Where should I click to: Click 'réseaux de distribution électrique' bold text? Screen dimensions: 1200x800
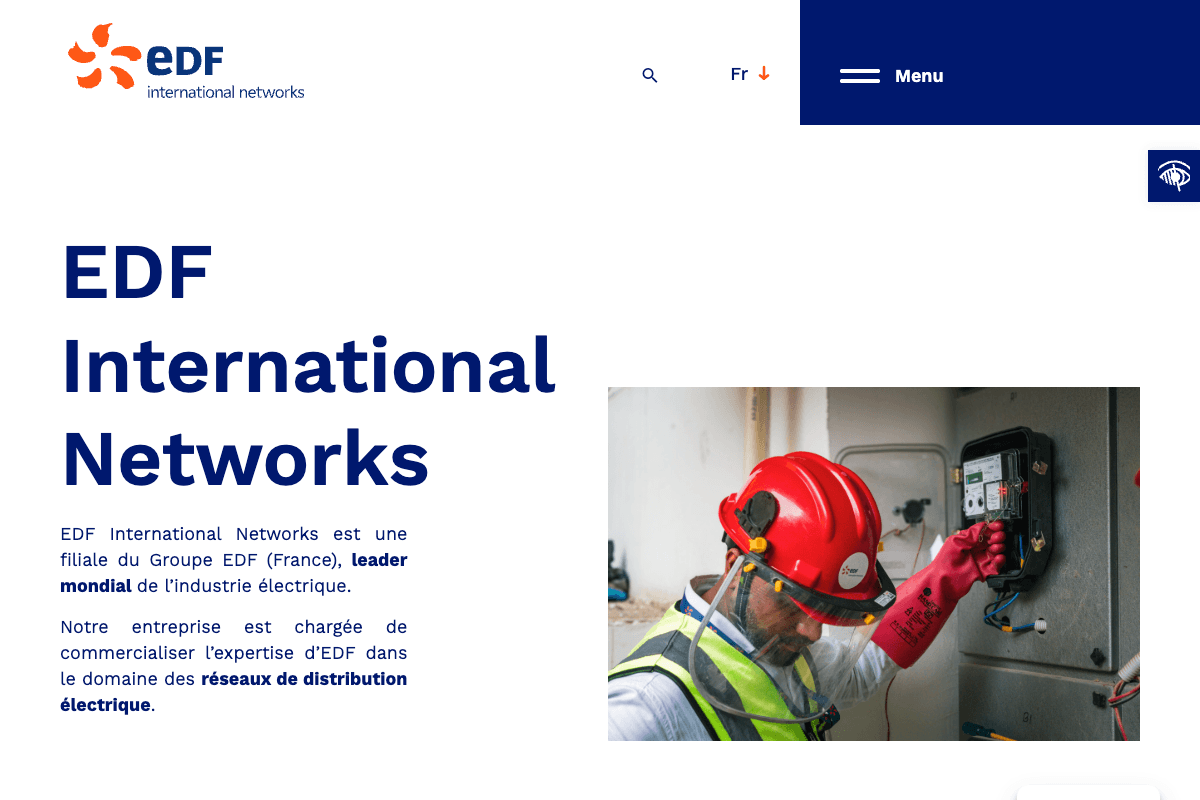click(303, 679)
